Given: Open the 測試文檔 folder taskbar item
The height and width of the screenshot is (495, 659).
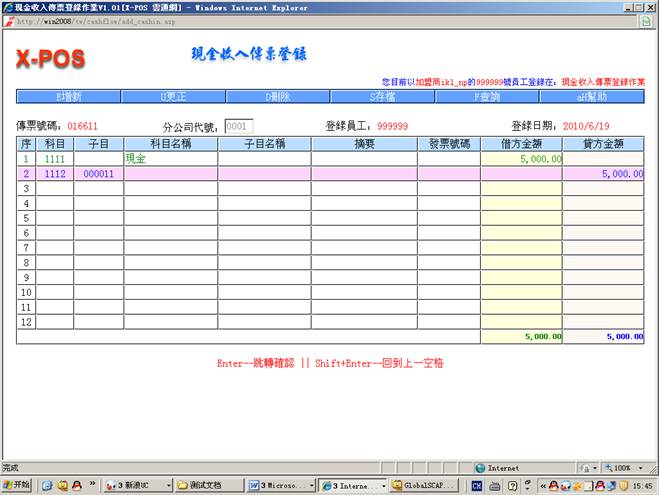Looking at the screenshot, I should [207, 485].
